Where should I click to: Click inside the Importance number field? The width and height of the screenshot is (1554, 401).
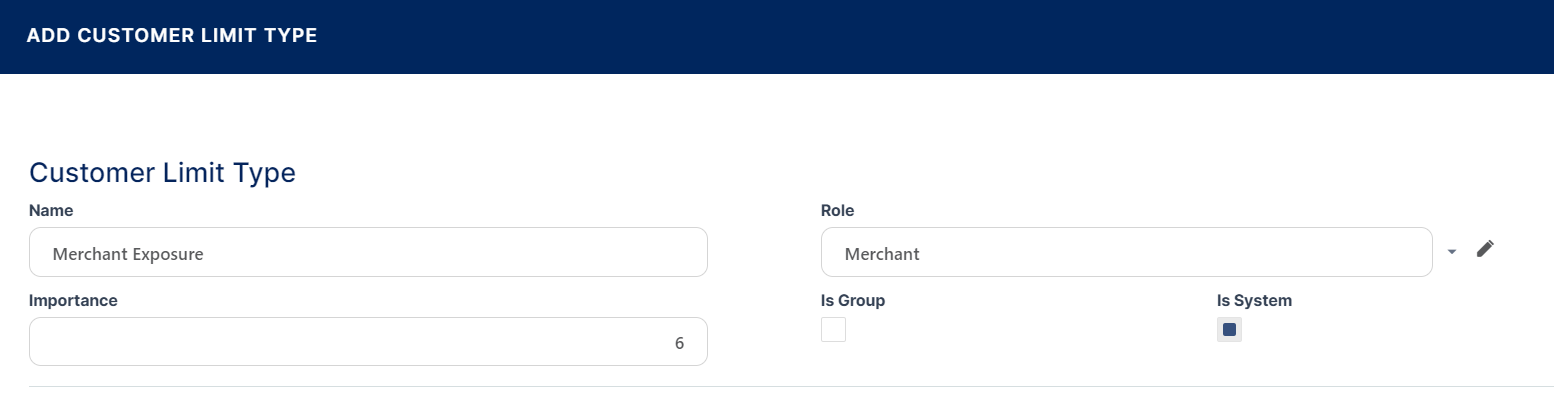pyautogui.click(x=368, y=342)
